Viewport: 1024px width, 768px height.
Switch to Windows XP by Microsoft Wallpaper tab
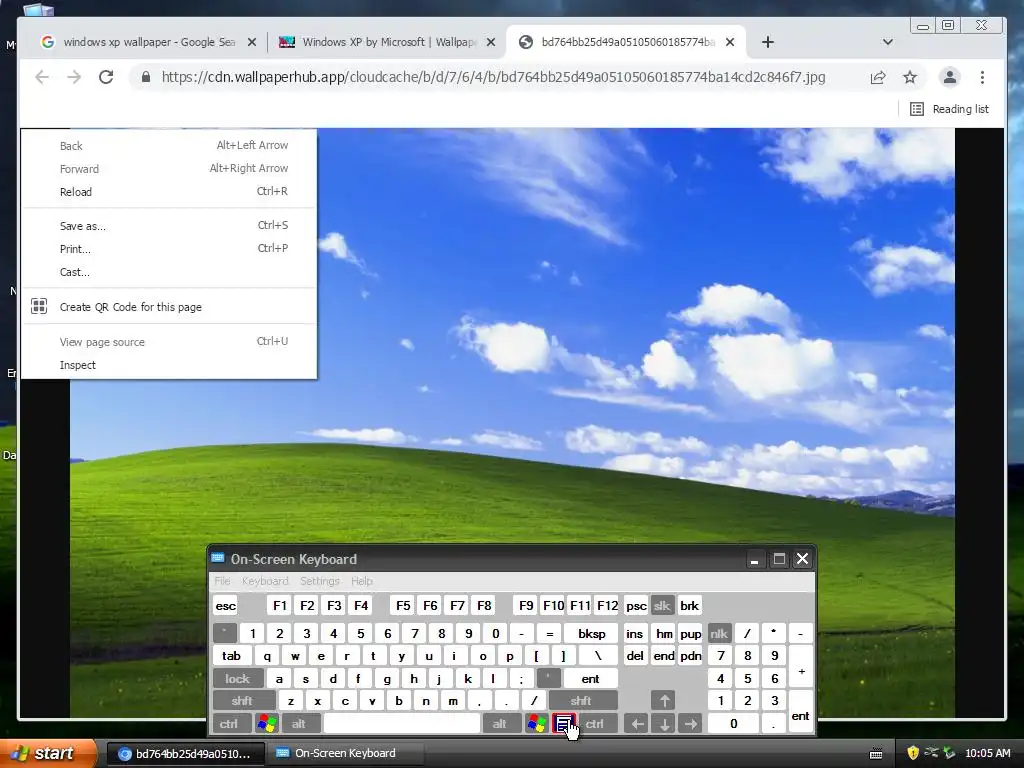(x=387, y=42)
